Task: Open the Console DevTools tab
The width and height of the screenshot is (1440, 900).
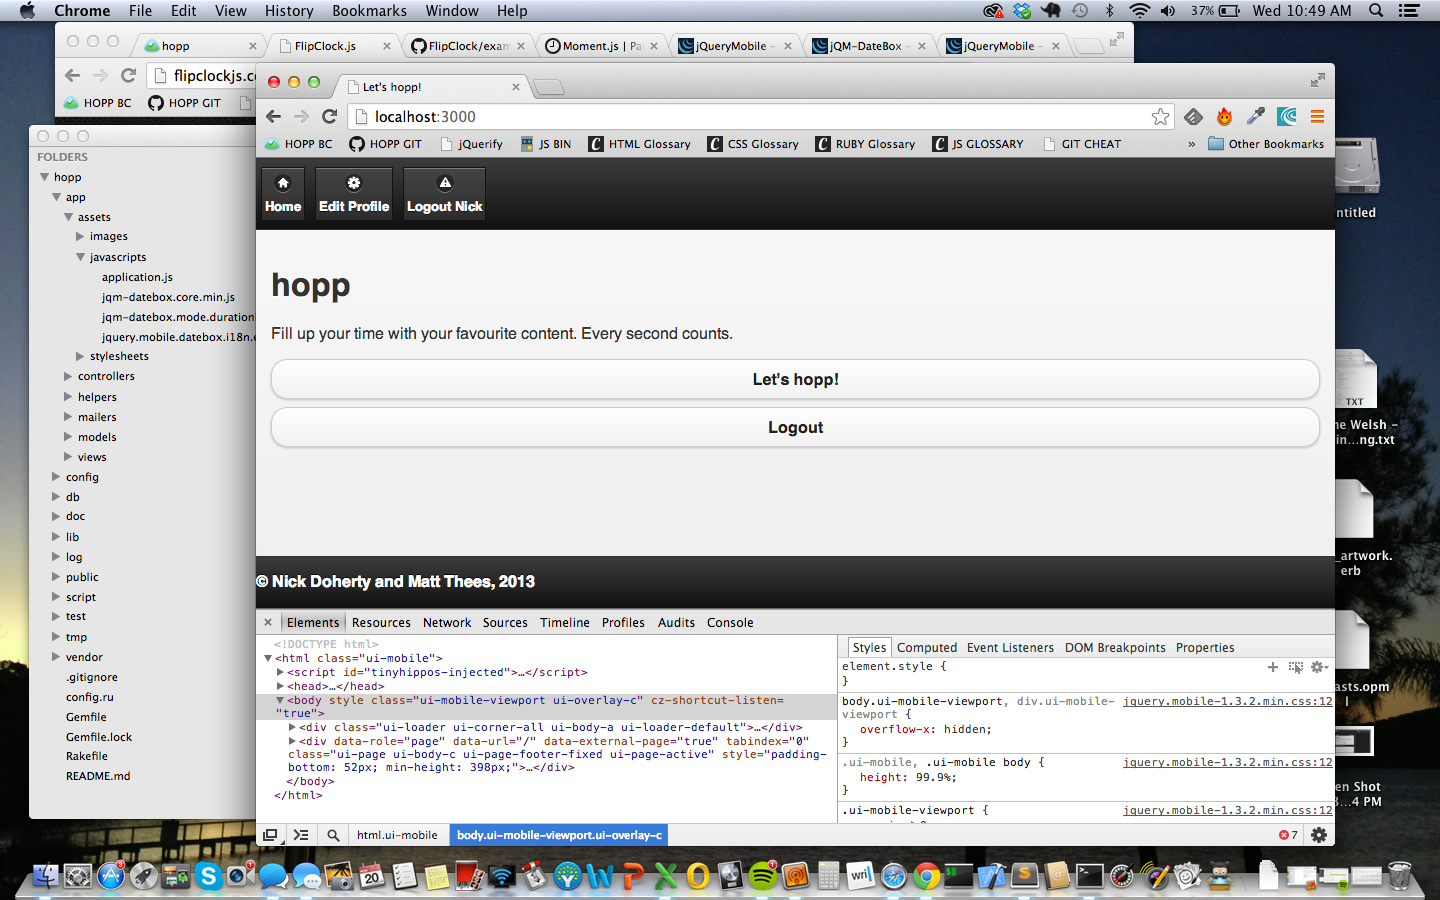Action: pos(730,622)
